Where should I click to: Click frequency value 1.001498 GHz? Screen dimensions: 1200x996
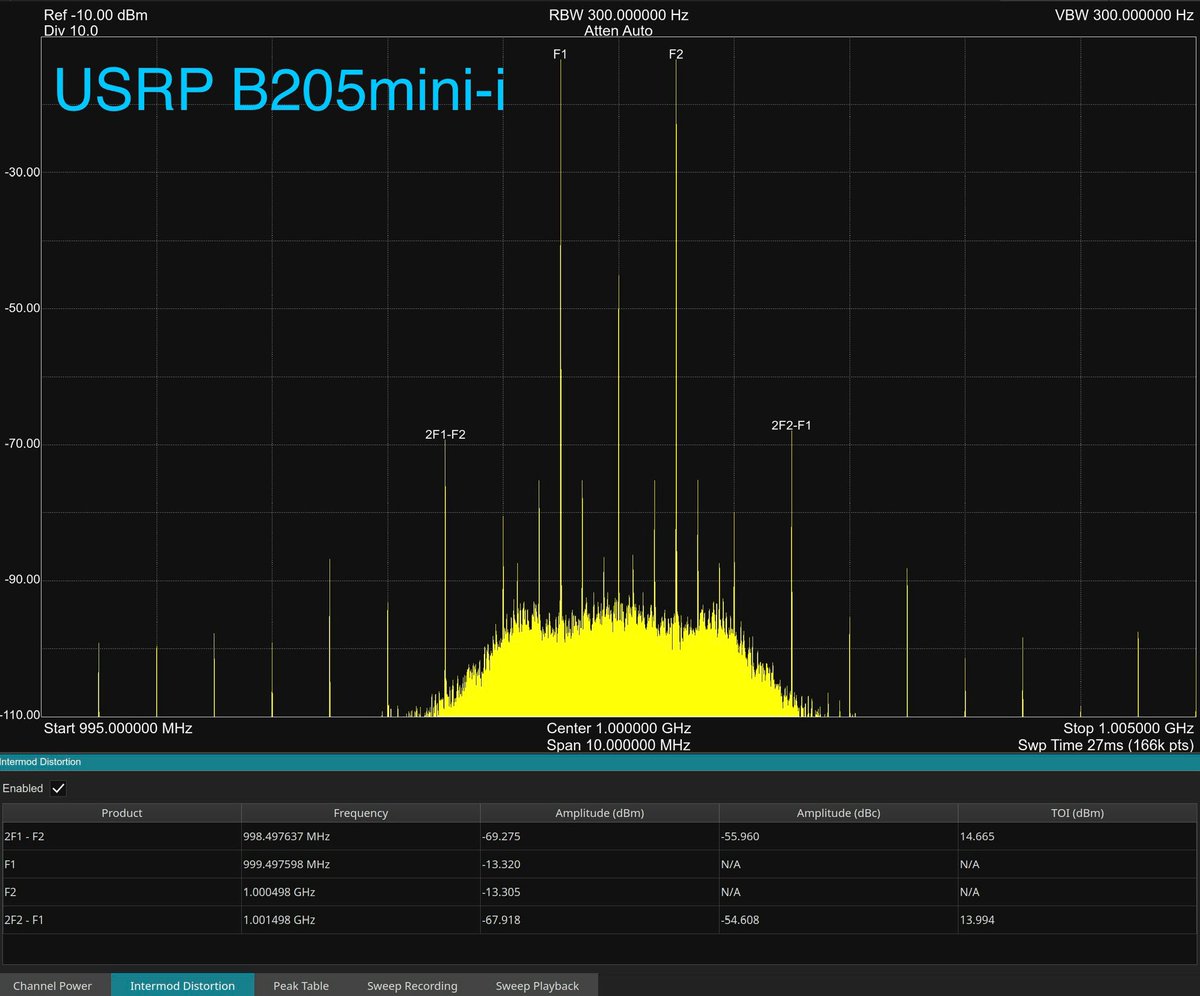[279, 920]
